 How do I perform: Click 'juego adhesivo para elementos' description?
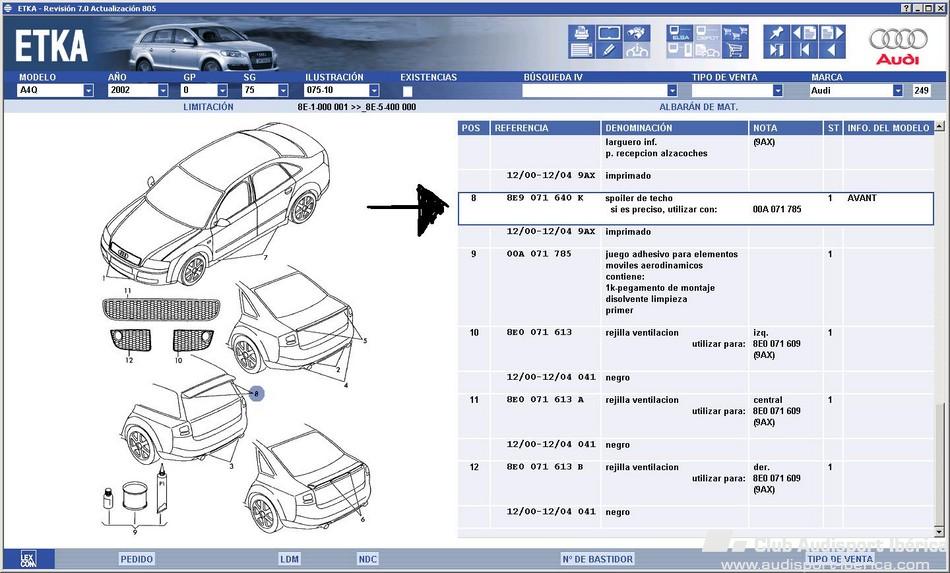pos(671,254)
